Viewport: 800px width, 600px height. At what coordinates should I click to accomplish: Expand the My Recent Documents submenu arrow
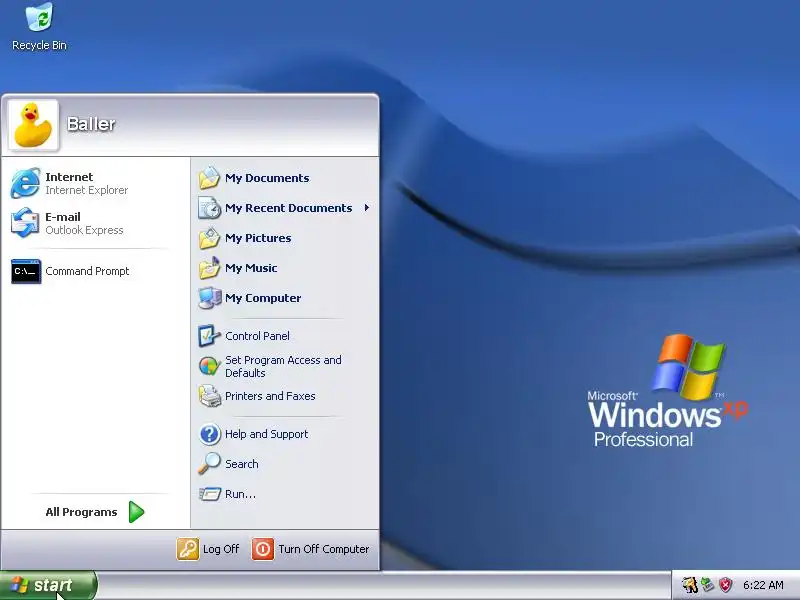(x=367, y=208)
